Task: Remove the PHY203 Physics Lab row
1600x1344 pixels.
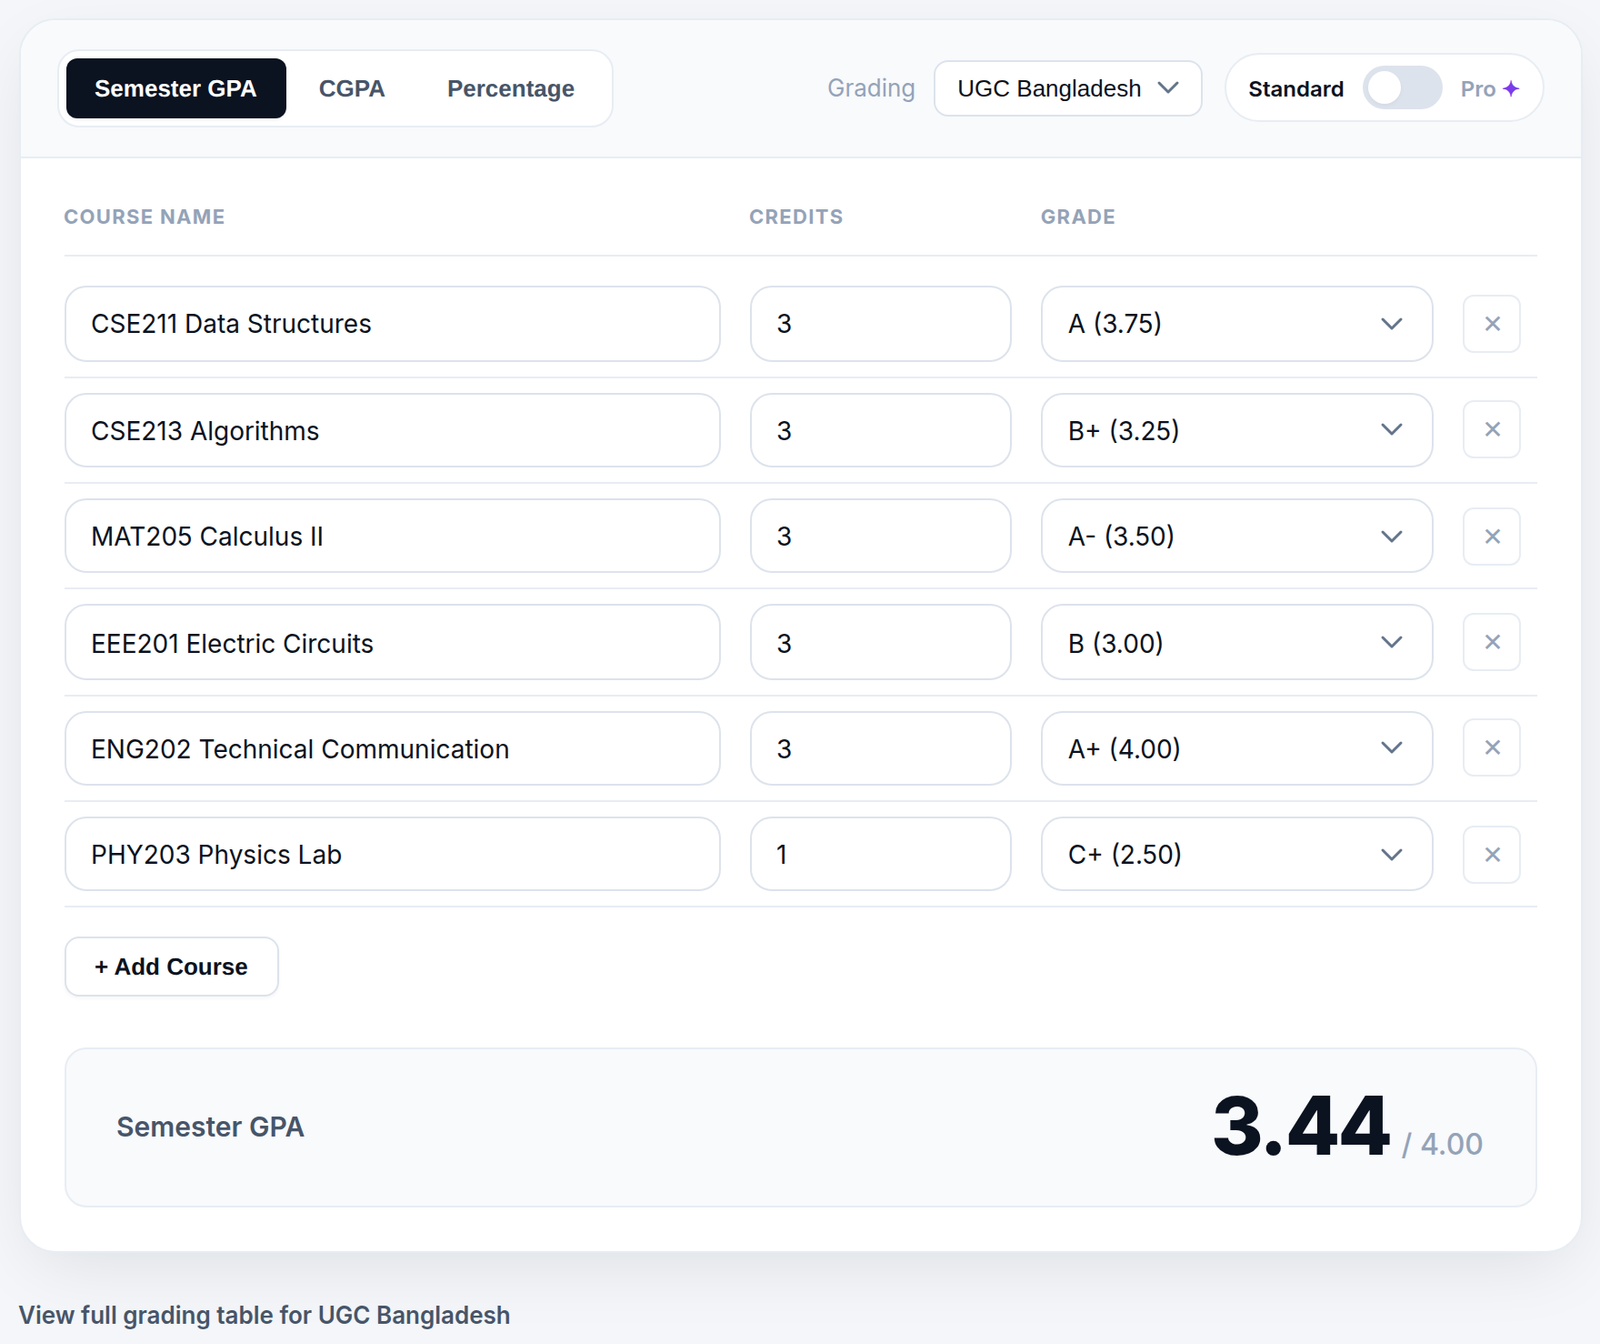Action: click(1491, 855)
